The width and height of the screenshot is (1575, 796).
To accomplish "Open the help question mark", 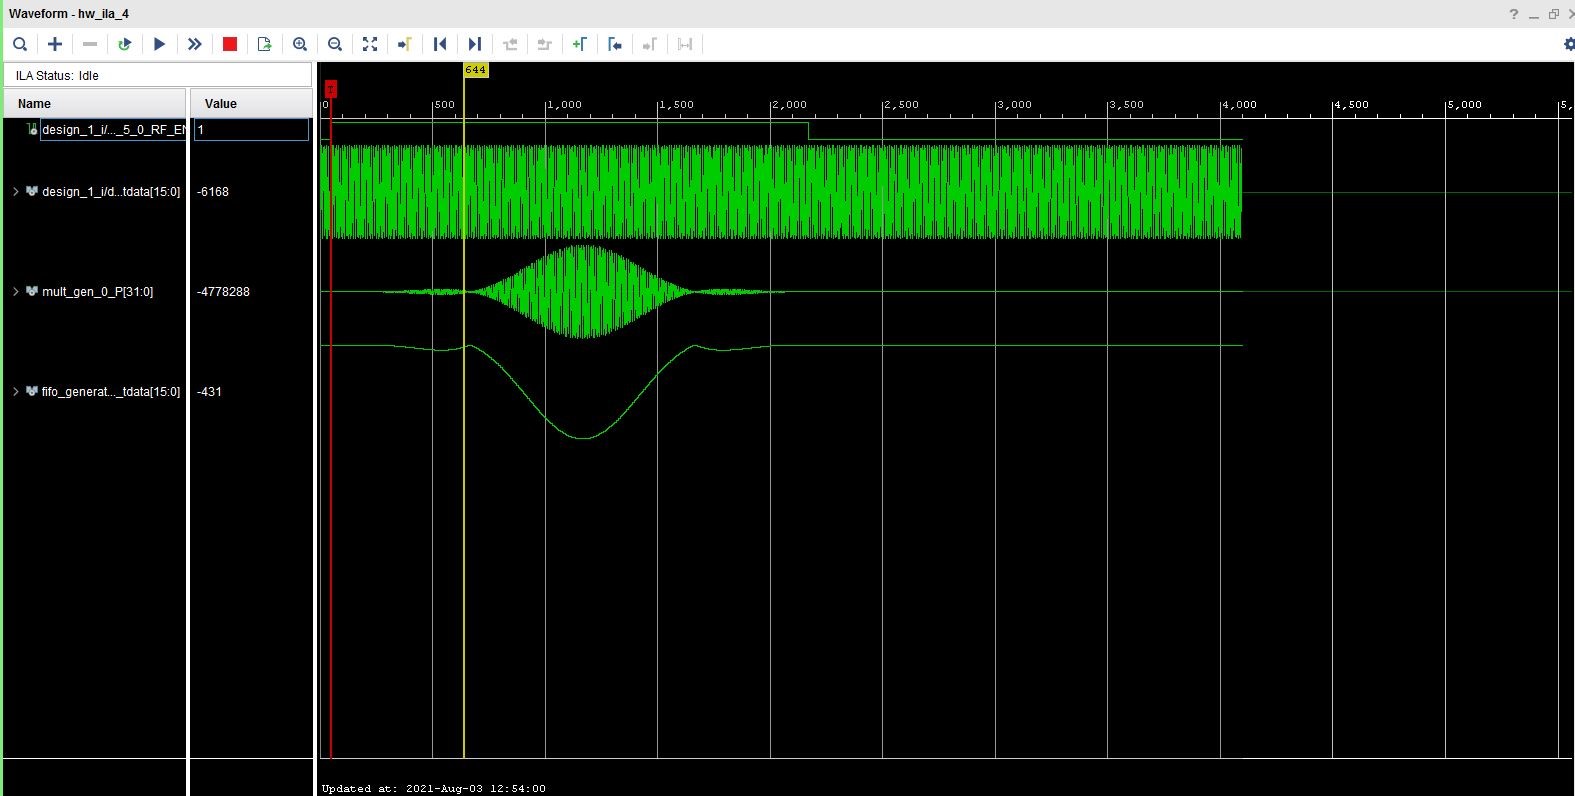I will pyautogui.click(x=1514, y=14).
